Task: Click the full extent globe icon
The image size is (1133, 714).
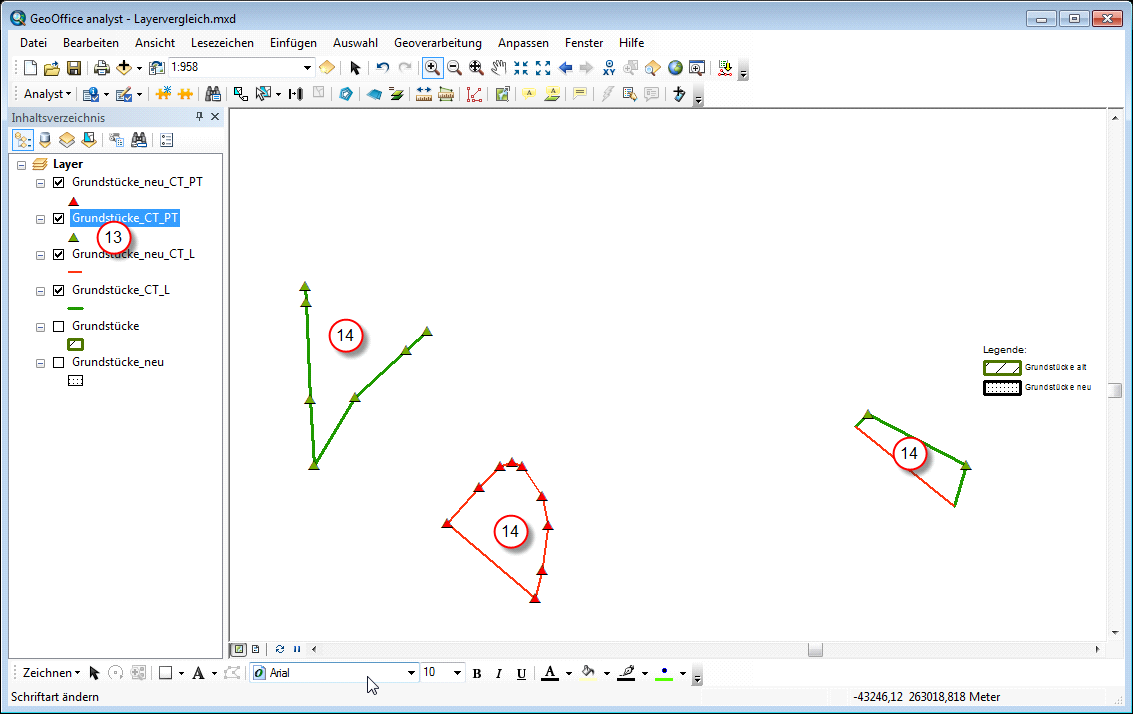Action: (x=675, y=68)
